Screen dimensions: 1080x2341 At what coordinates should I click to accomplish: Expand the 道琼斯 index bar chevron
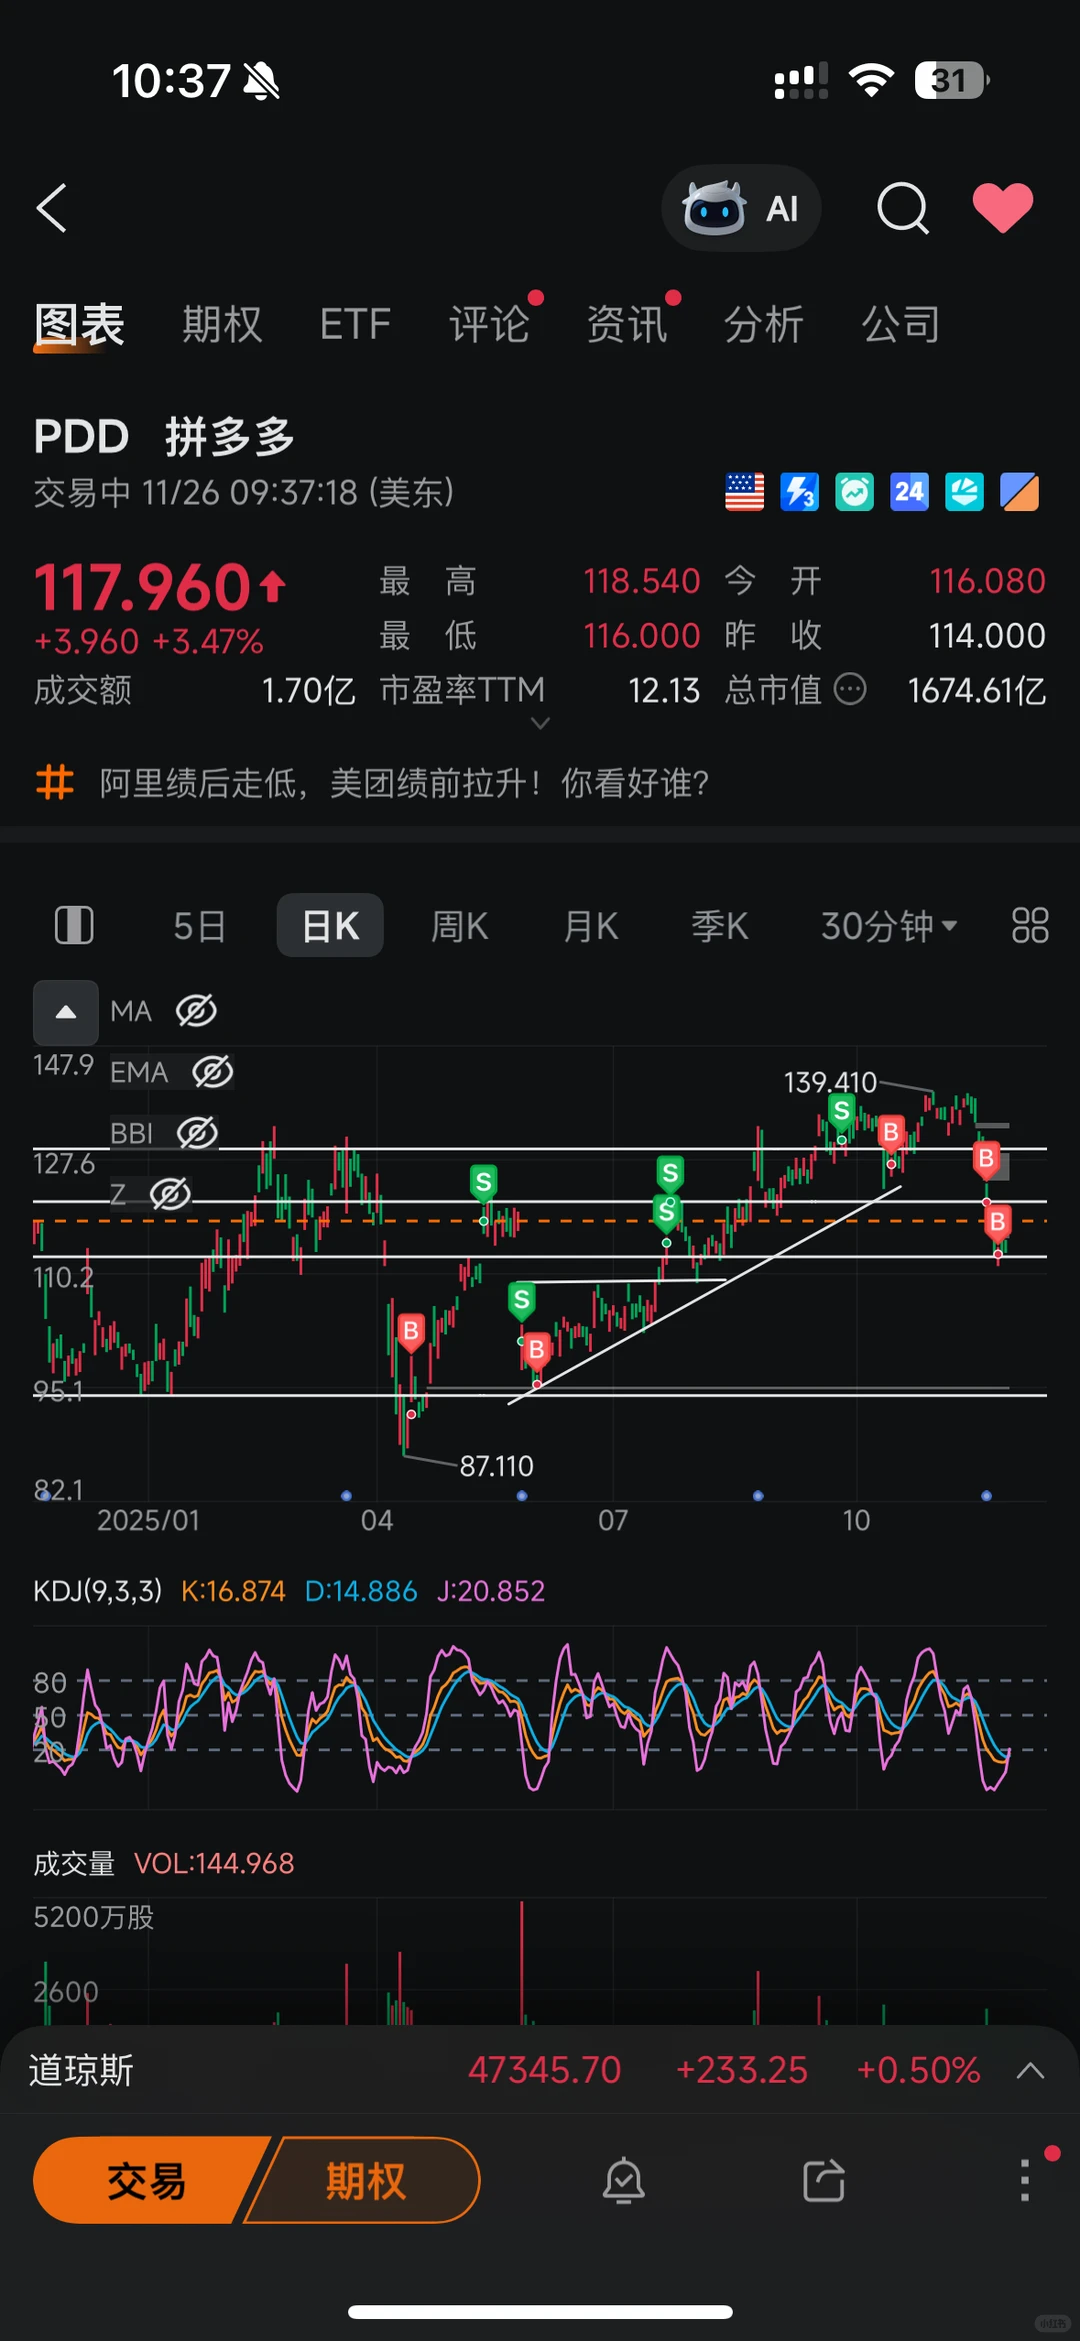[x=1030, y=2070]
